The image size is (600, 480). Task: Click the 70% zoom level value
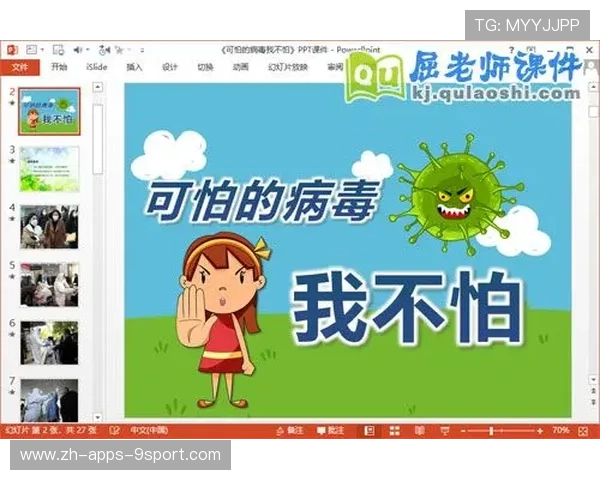click(561, 431)
